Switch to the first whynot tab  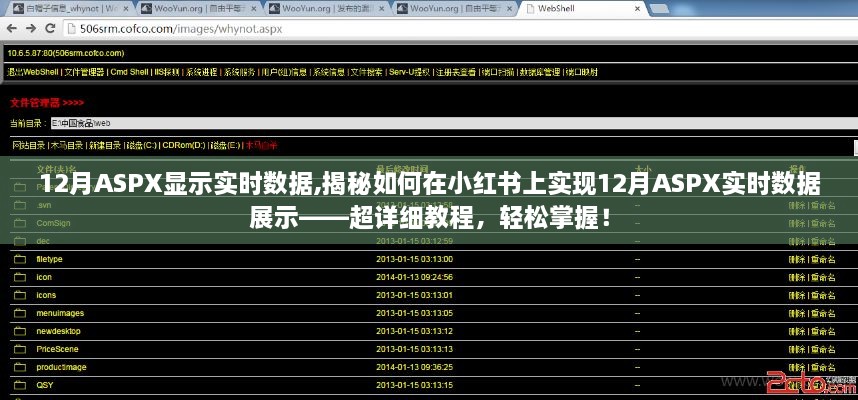[69, 9]
